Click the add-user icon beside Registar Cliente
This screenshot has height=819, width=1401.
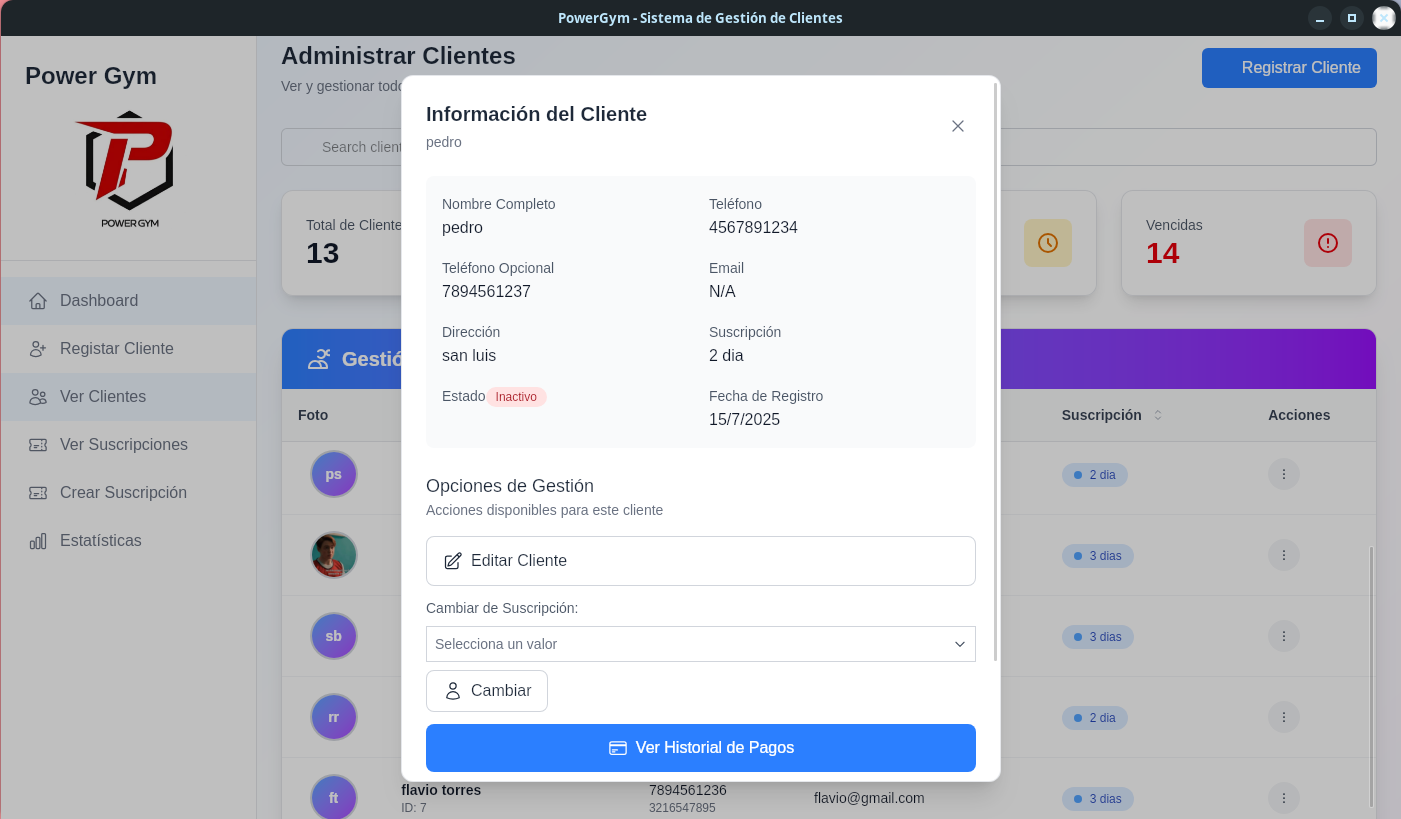point(38,349)
